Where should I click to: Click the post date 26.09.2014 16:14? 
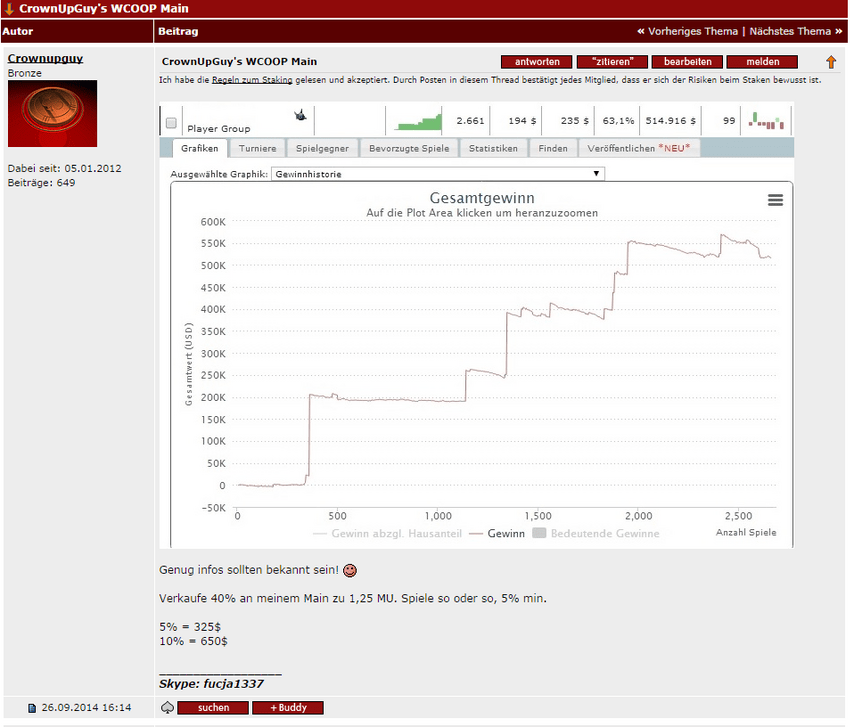86,707
